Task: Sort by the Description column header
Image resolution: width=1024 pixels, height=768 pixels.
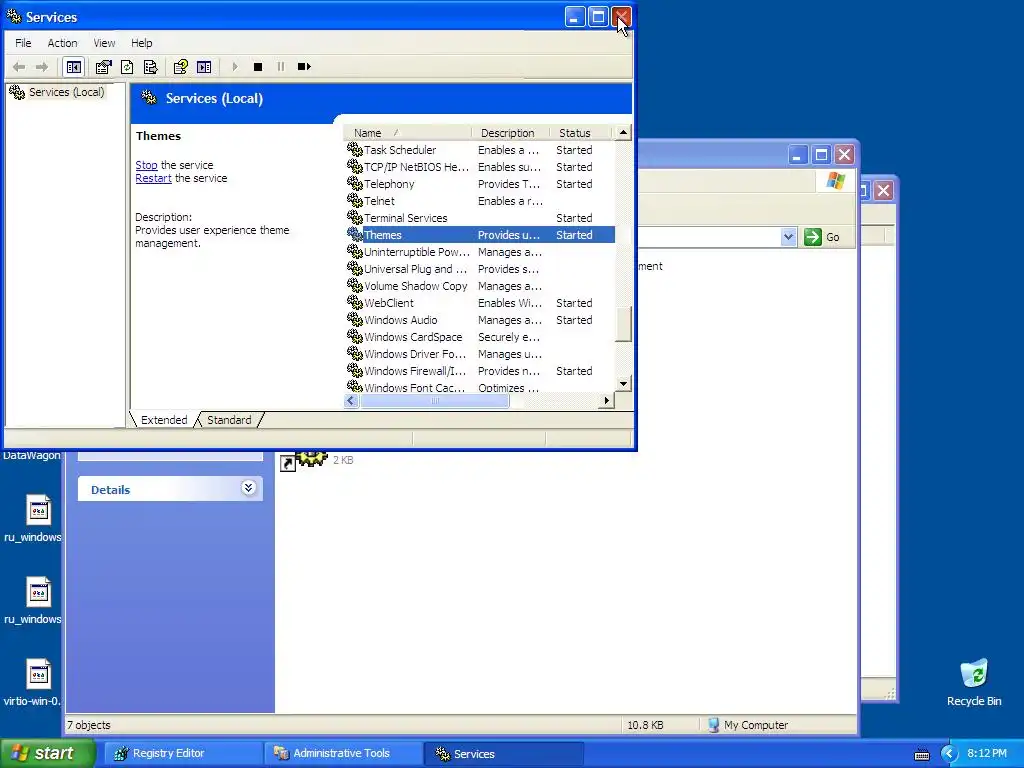Action: [x=510, y=133]
